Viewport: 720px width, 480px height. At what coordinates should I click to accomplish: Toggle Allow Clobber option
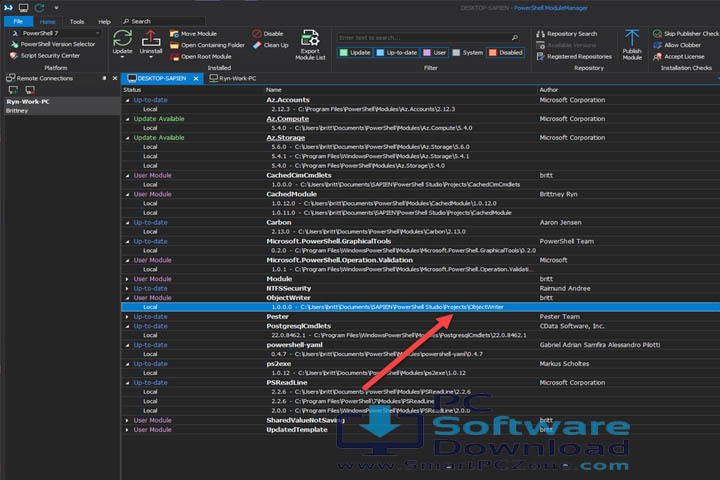677,45
